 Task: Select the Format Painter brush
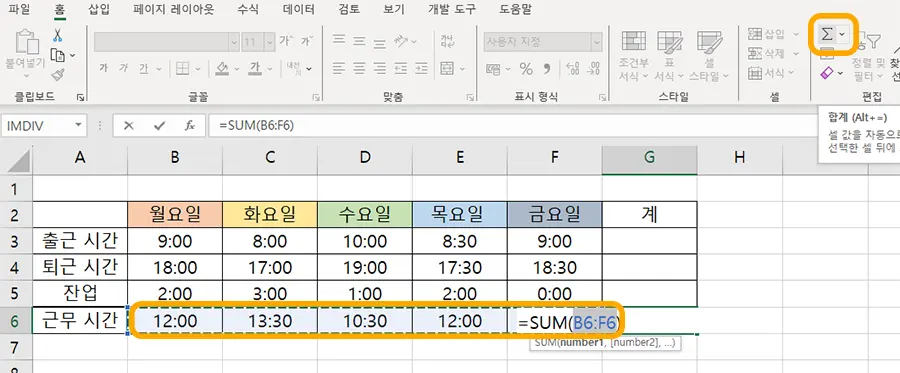[57, 75]
